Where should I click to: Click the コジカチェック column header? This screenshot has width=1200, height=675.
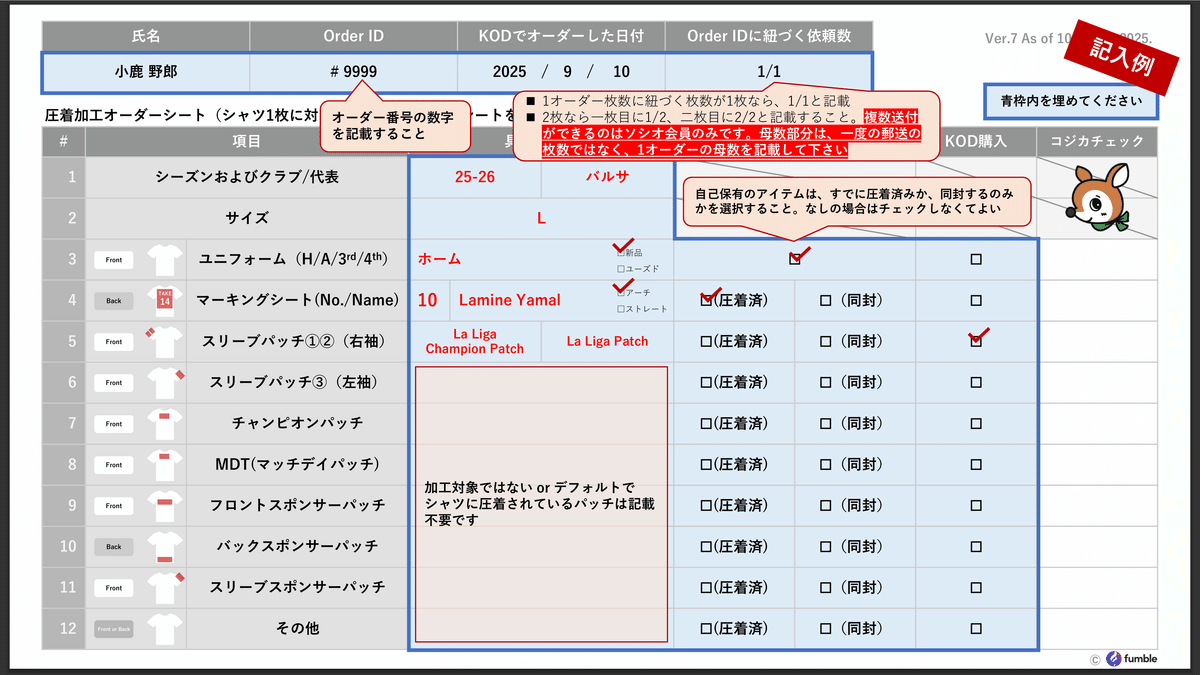pos(1097,142)
